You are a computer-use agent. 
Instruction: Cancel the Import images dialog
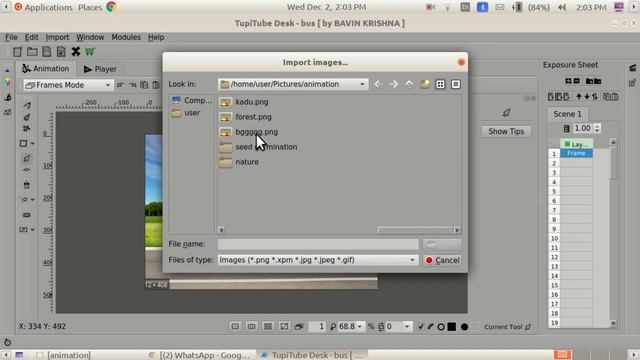pyautogui.click(x=442, y=260)
